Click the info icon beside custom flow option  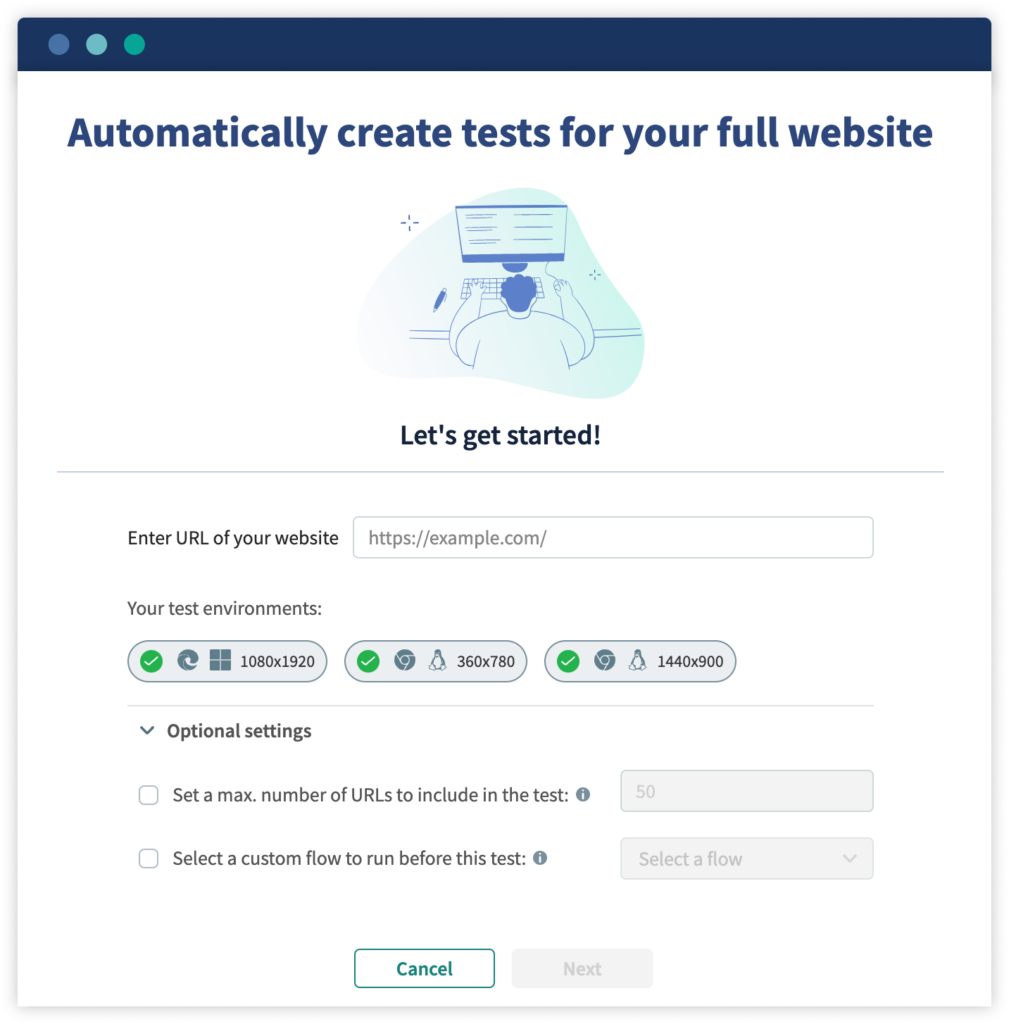[539, 858]
